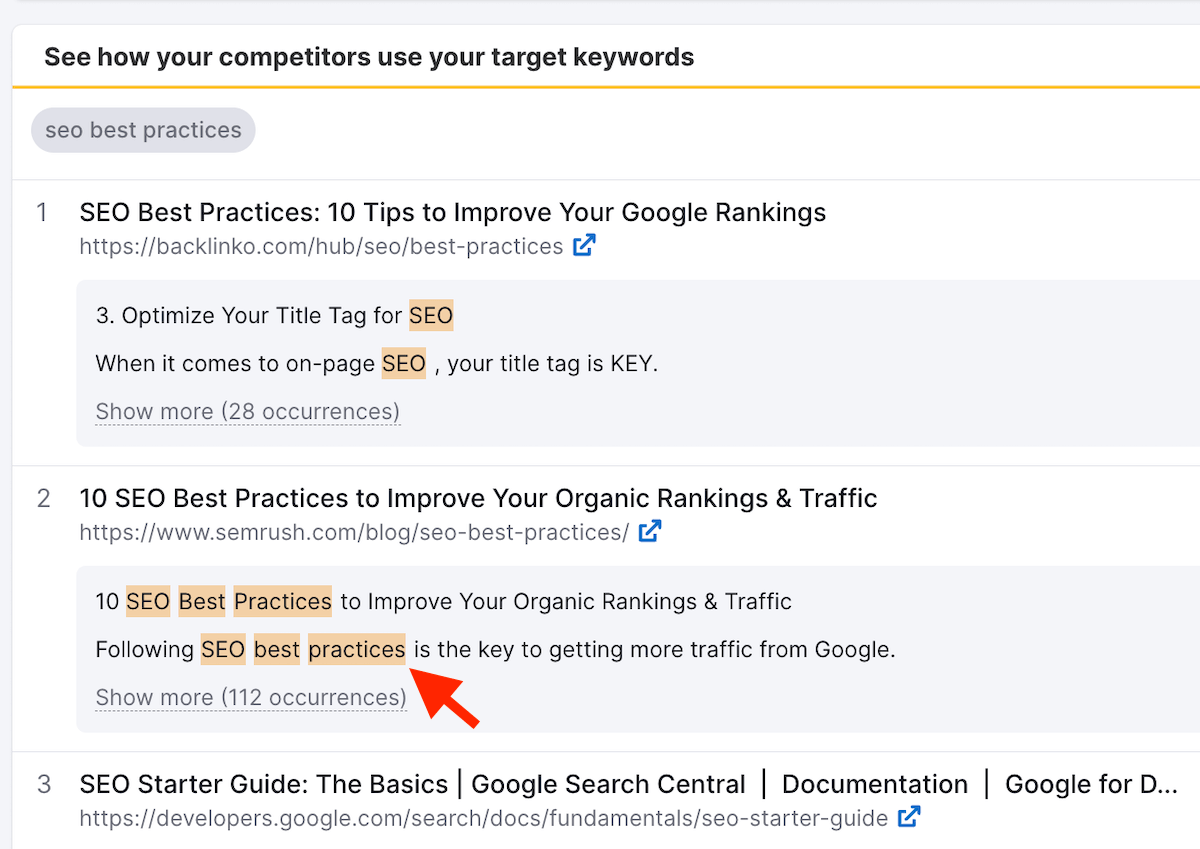
Task: Click highlighted "SEO" right after "Following"
Action: [223, 650]
